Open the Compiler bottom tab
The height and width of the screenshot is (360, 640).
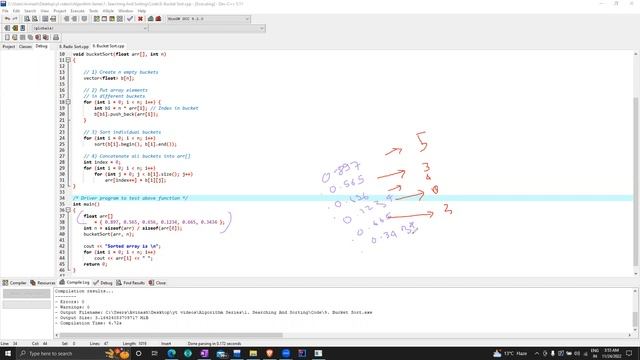[14, 282]
